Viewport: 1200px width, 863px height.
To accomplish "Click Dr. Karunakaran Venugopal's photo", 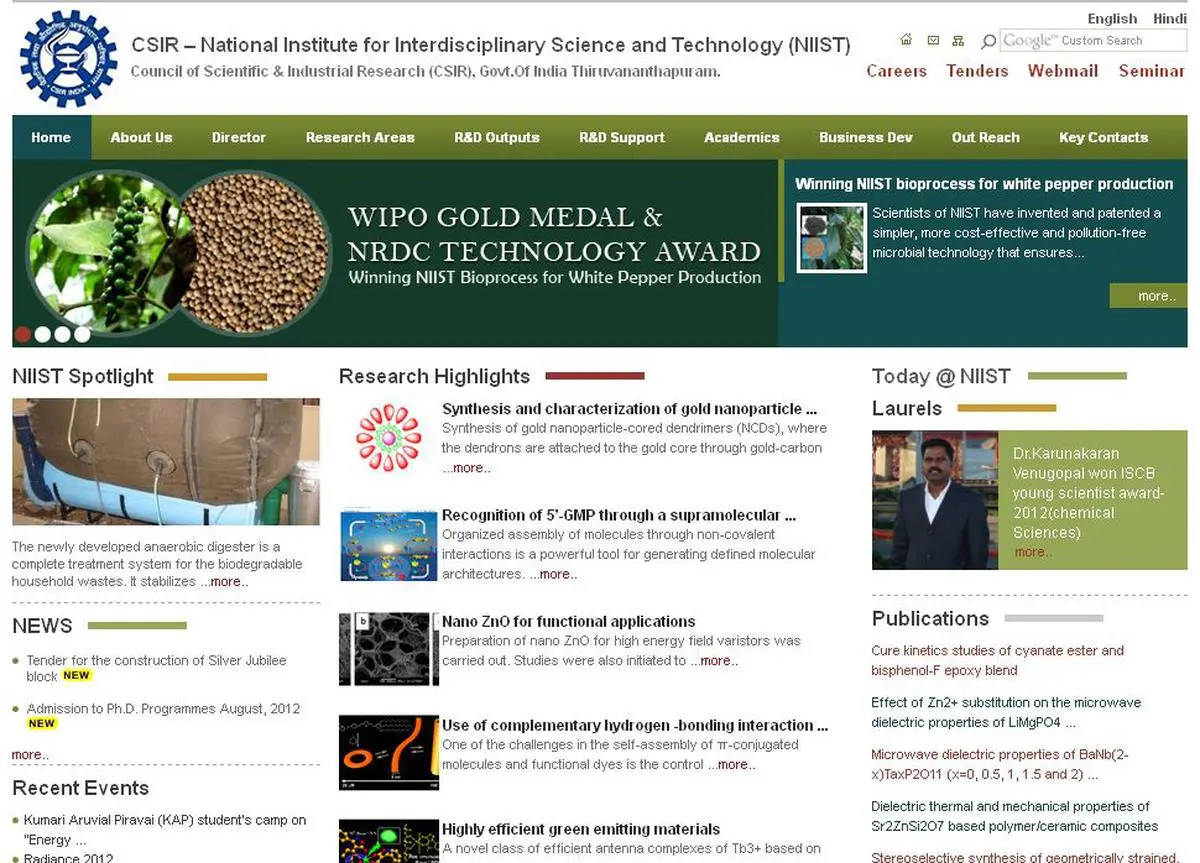I will pyautogui.click(x=935, y=500).
